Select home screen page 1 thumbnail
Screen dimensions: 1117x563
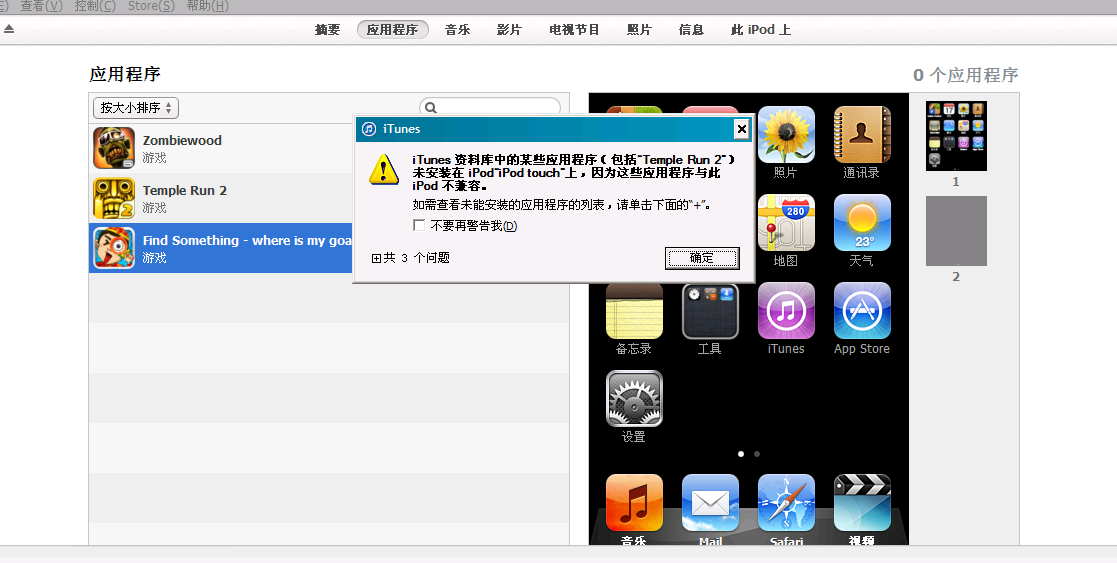[x=956, y=135]
